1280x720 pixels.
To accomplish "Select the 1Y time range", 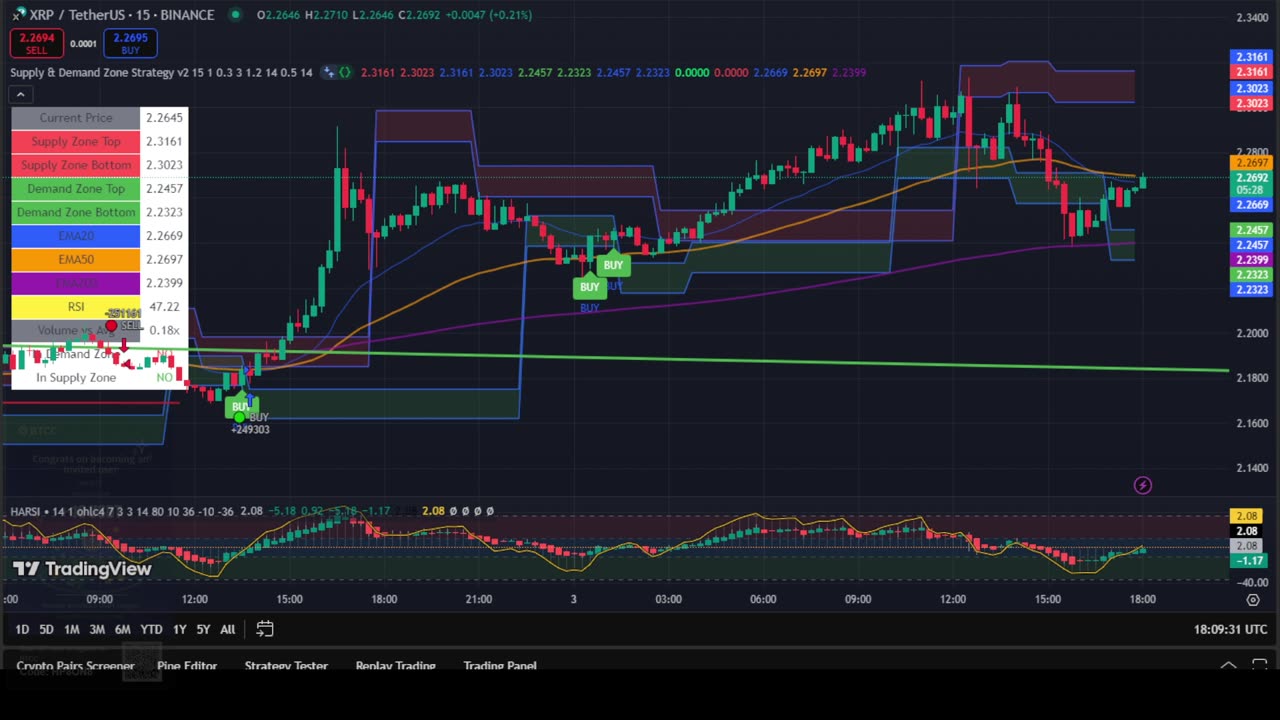I will (179, 629).
